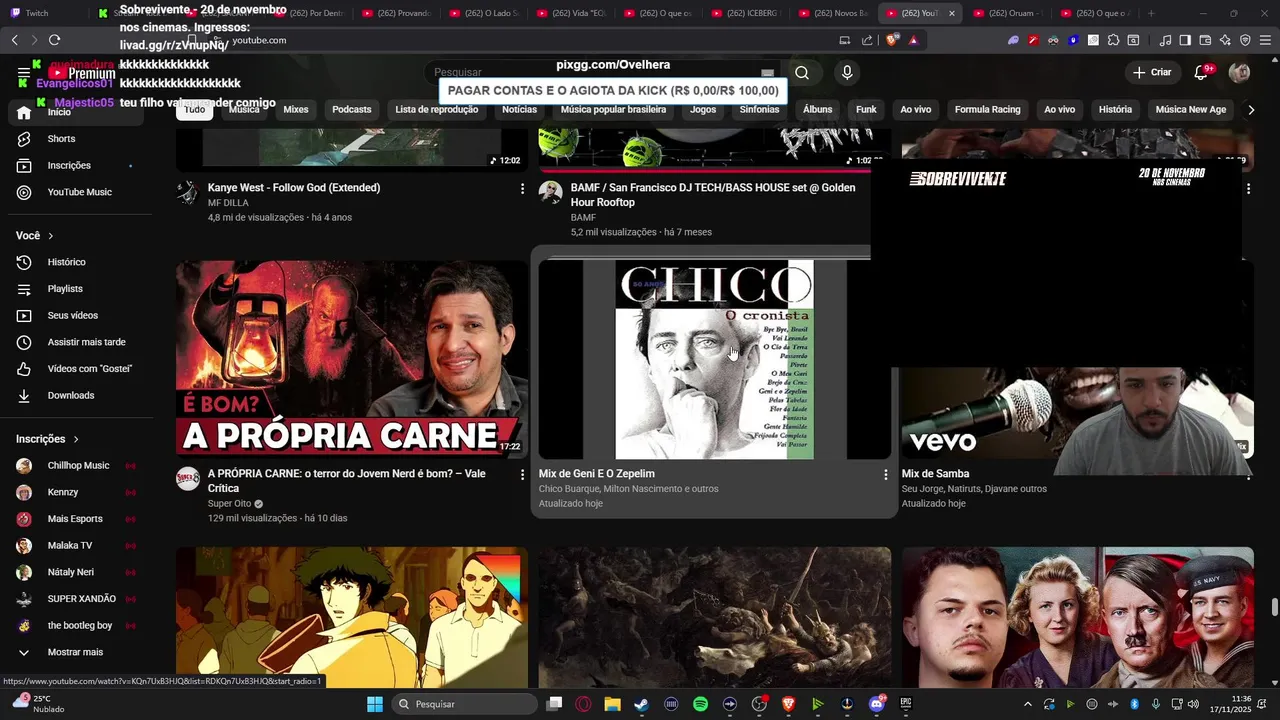Open Epic Games Launcher from taskbar
This screenshot has height=720, width=1280.
[x=906, y=704]
